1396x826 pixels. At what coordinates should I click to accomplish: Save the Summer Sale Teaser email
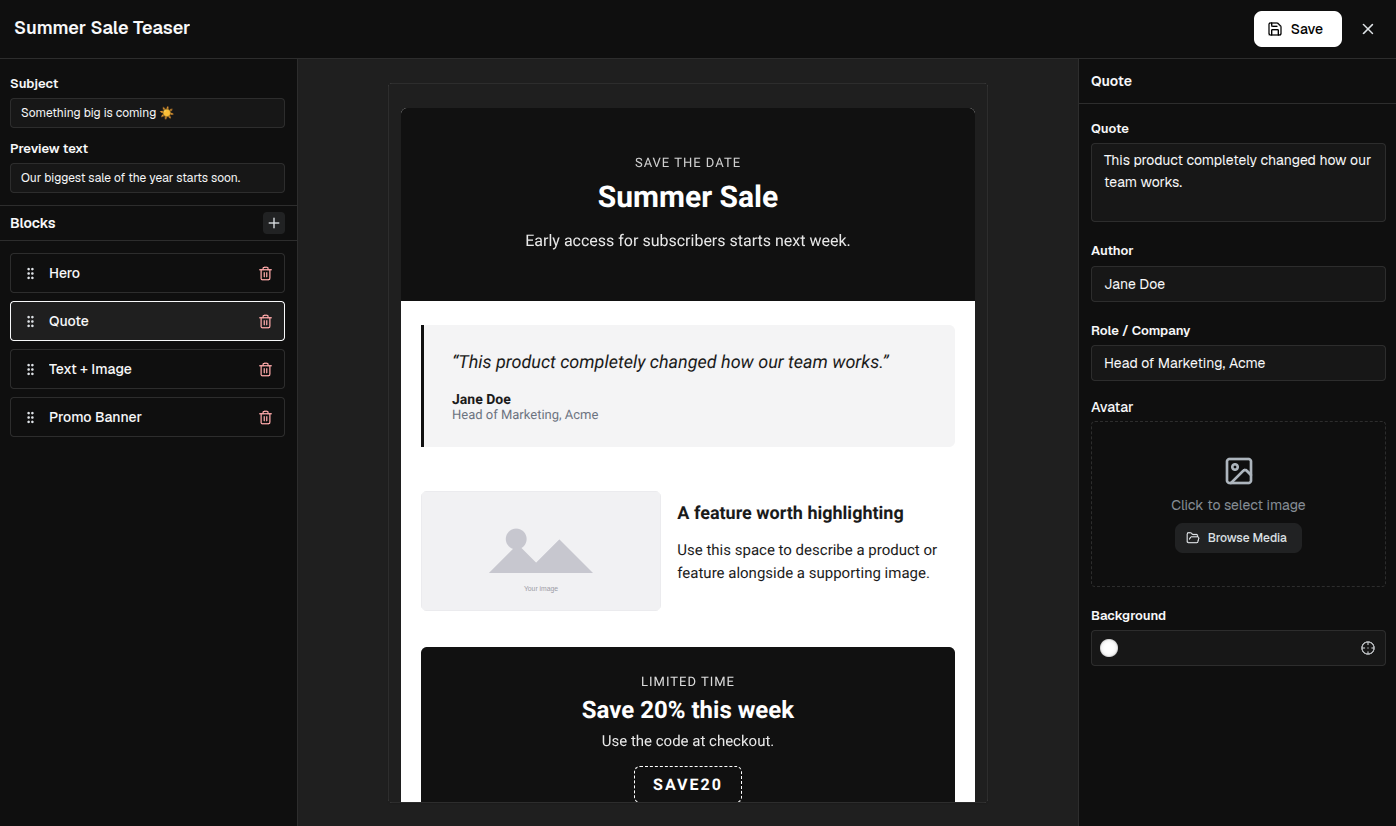point(1297,29)
